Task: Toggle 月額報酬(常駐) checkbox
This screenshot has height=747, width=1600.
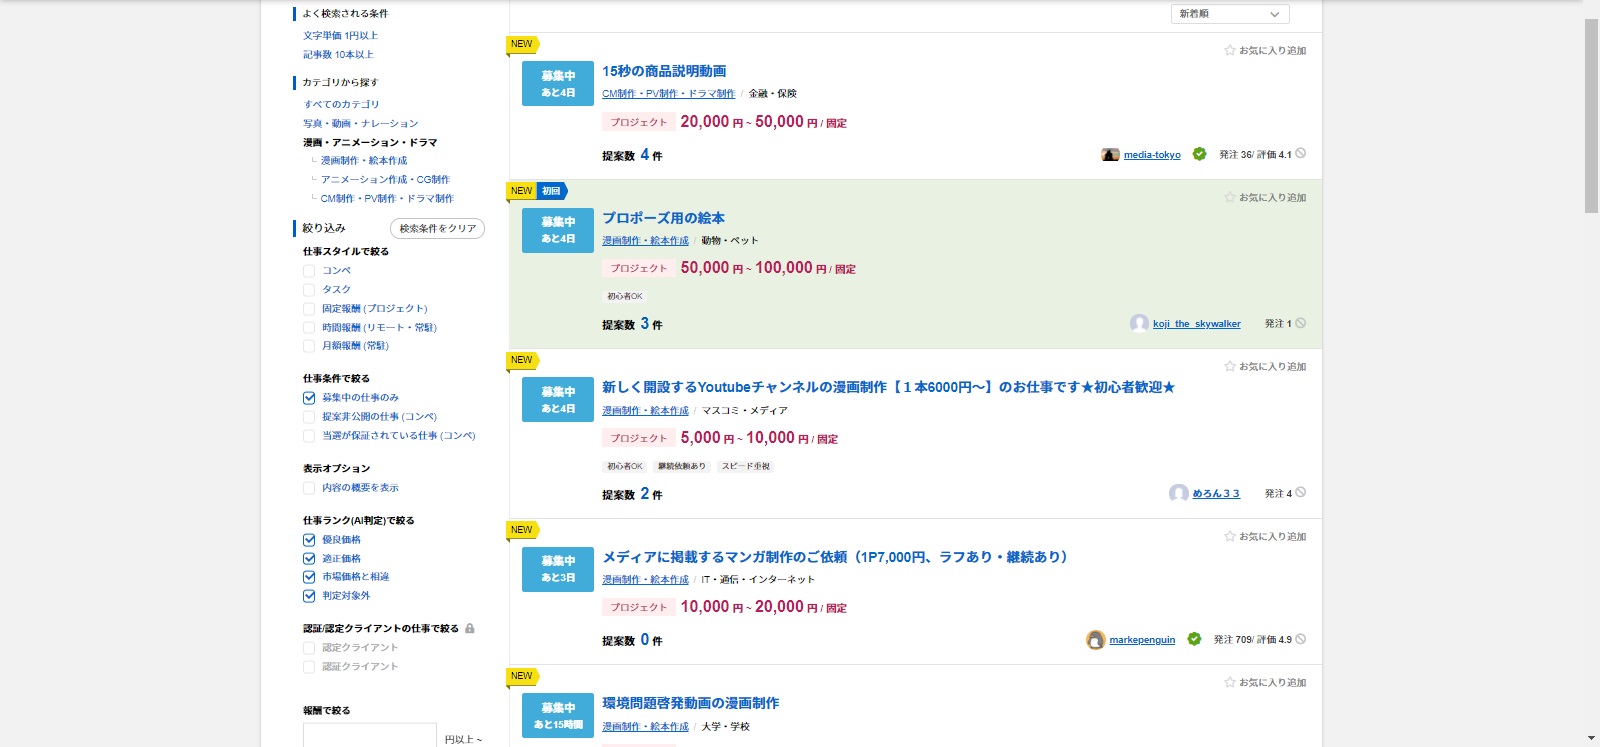Action: [309, 346]
